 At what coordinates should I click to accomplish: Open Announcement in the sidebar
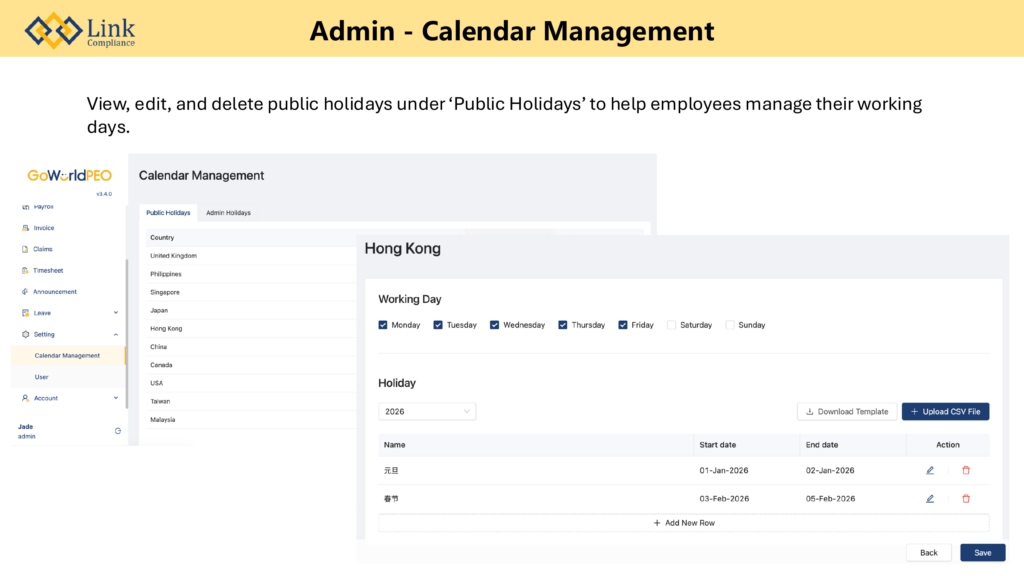coord(54,292)
